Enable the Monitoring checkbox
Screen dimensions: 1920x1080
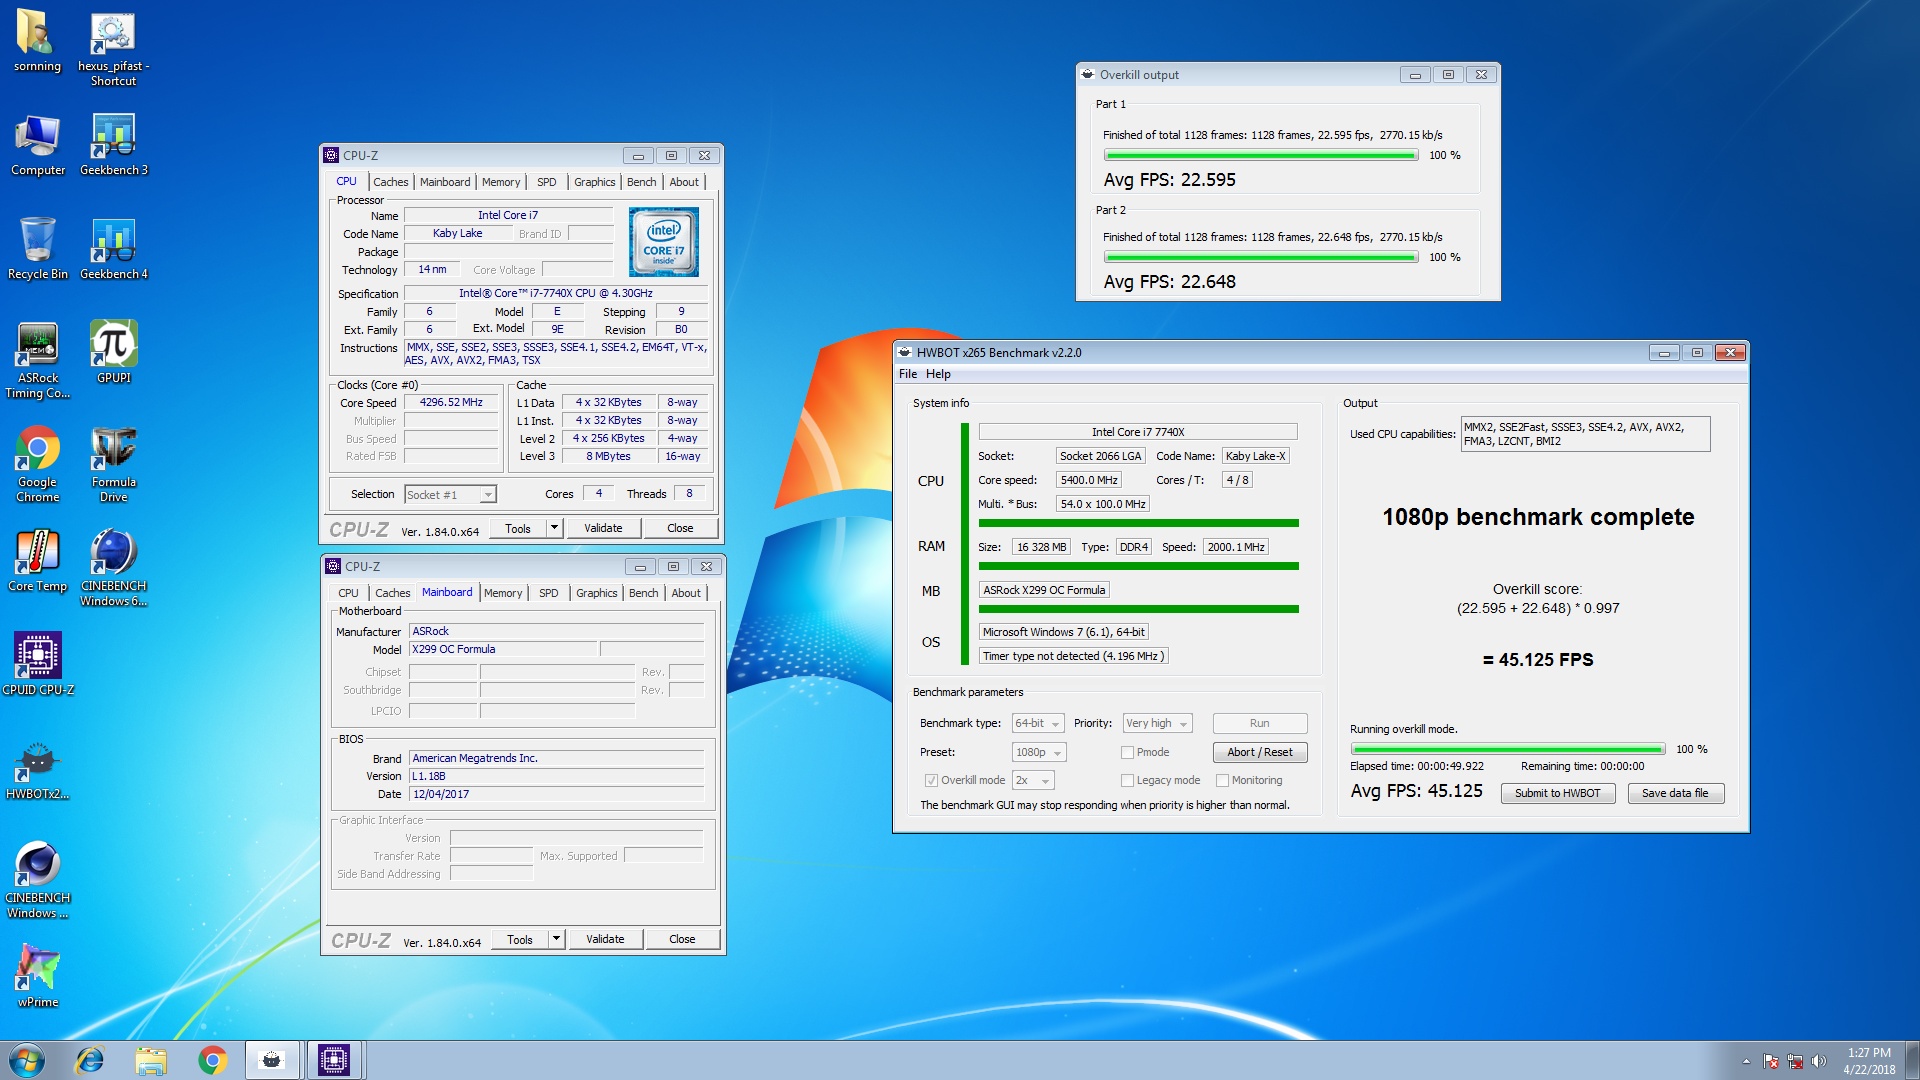(1222, 780)
